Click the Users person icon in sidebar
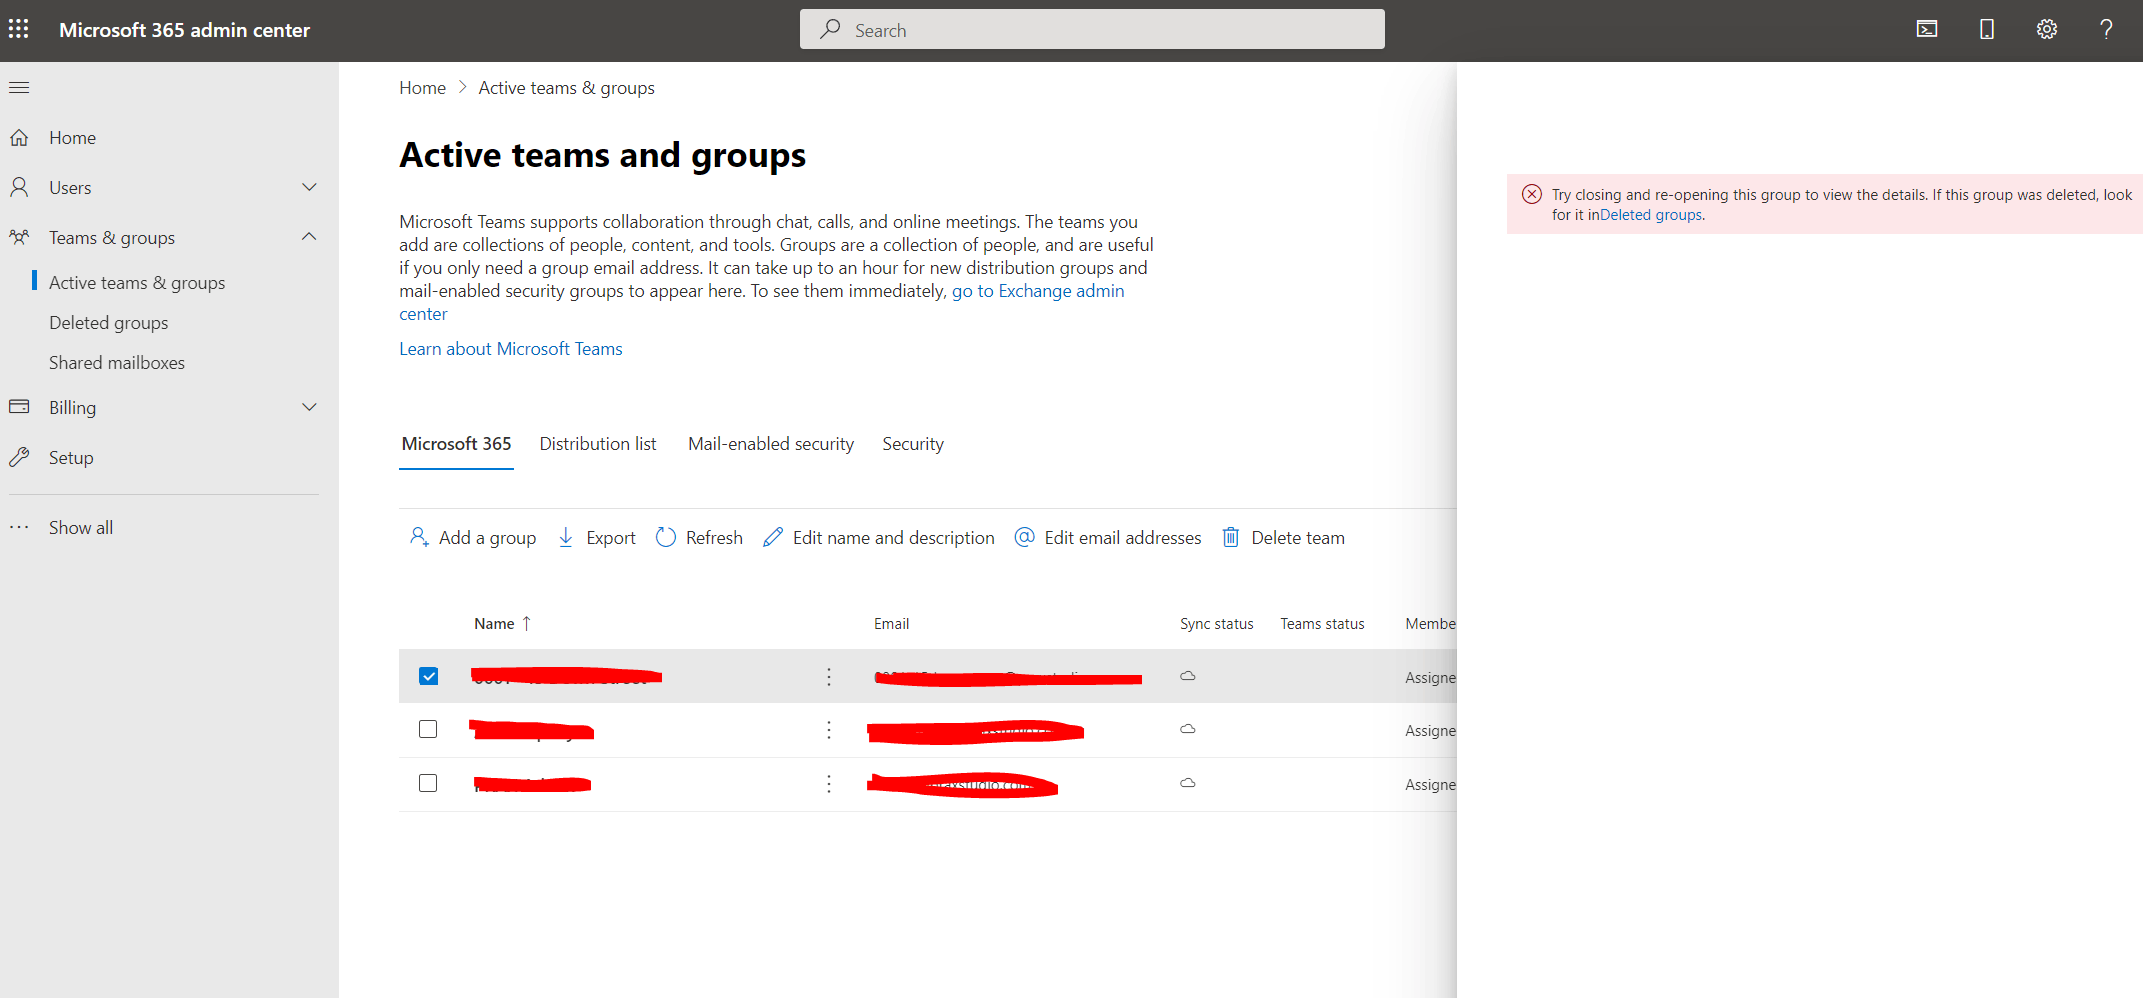 pyautogui.click(x=19, y=188)
